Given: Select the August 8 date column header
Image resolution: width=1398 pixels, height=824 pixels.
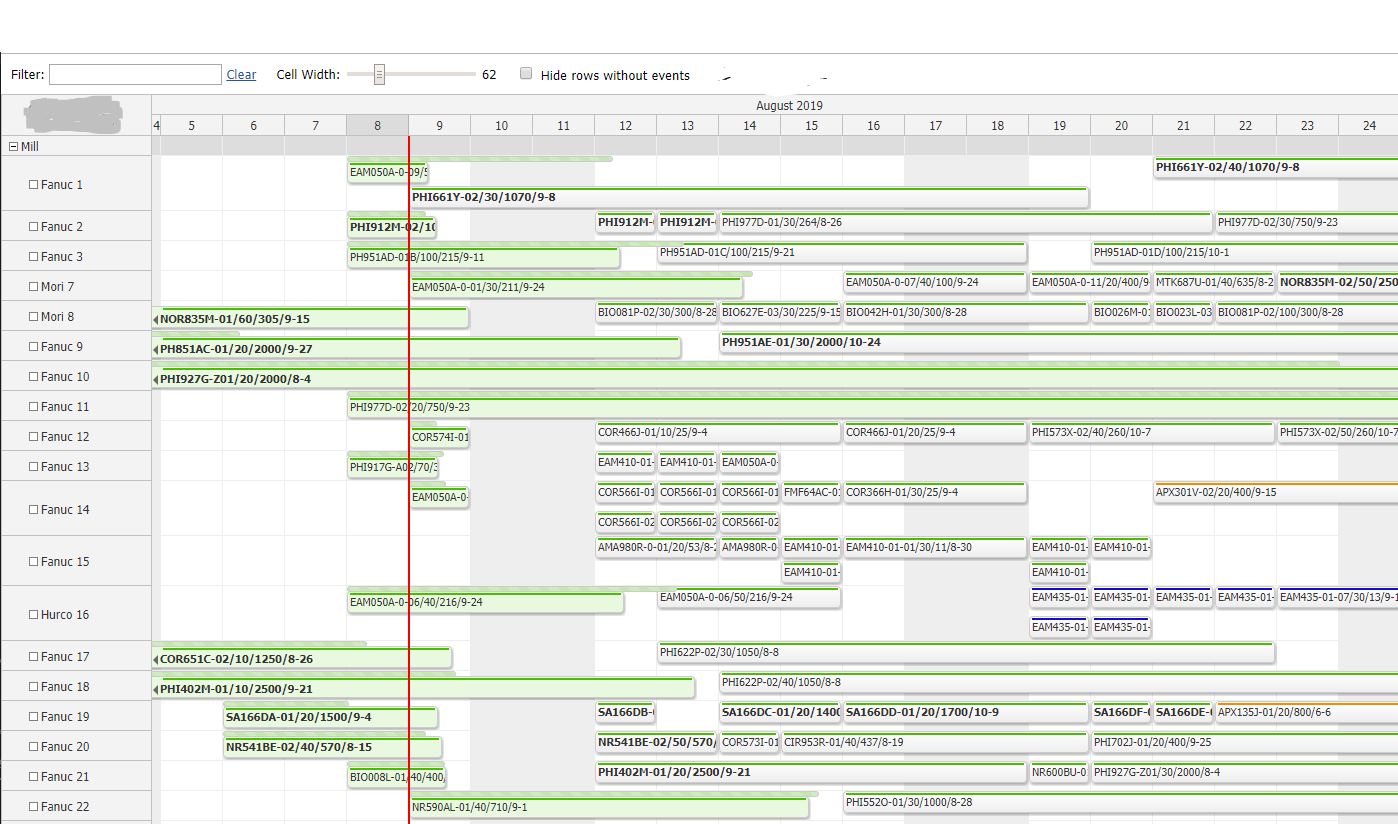Looking at the screenshot, I should tap(377, 125).
